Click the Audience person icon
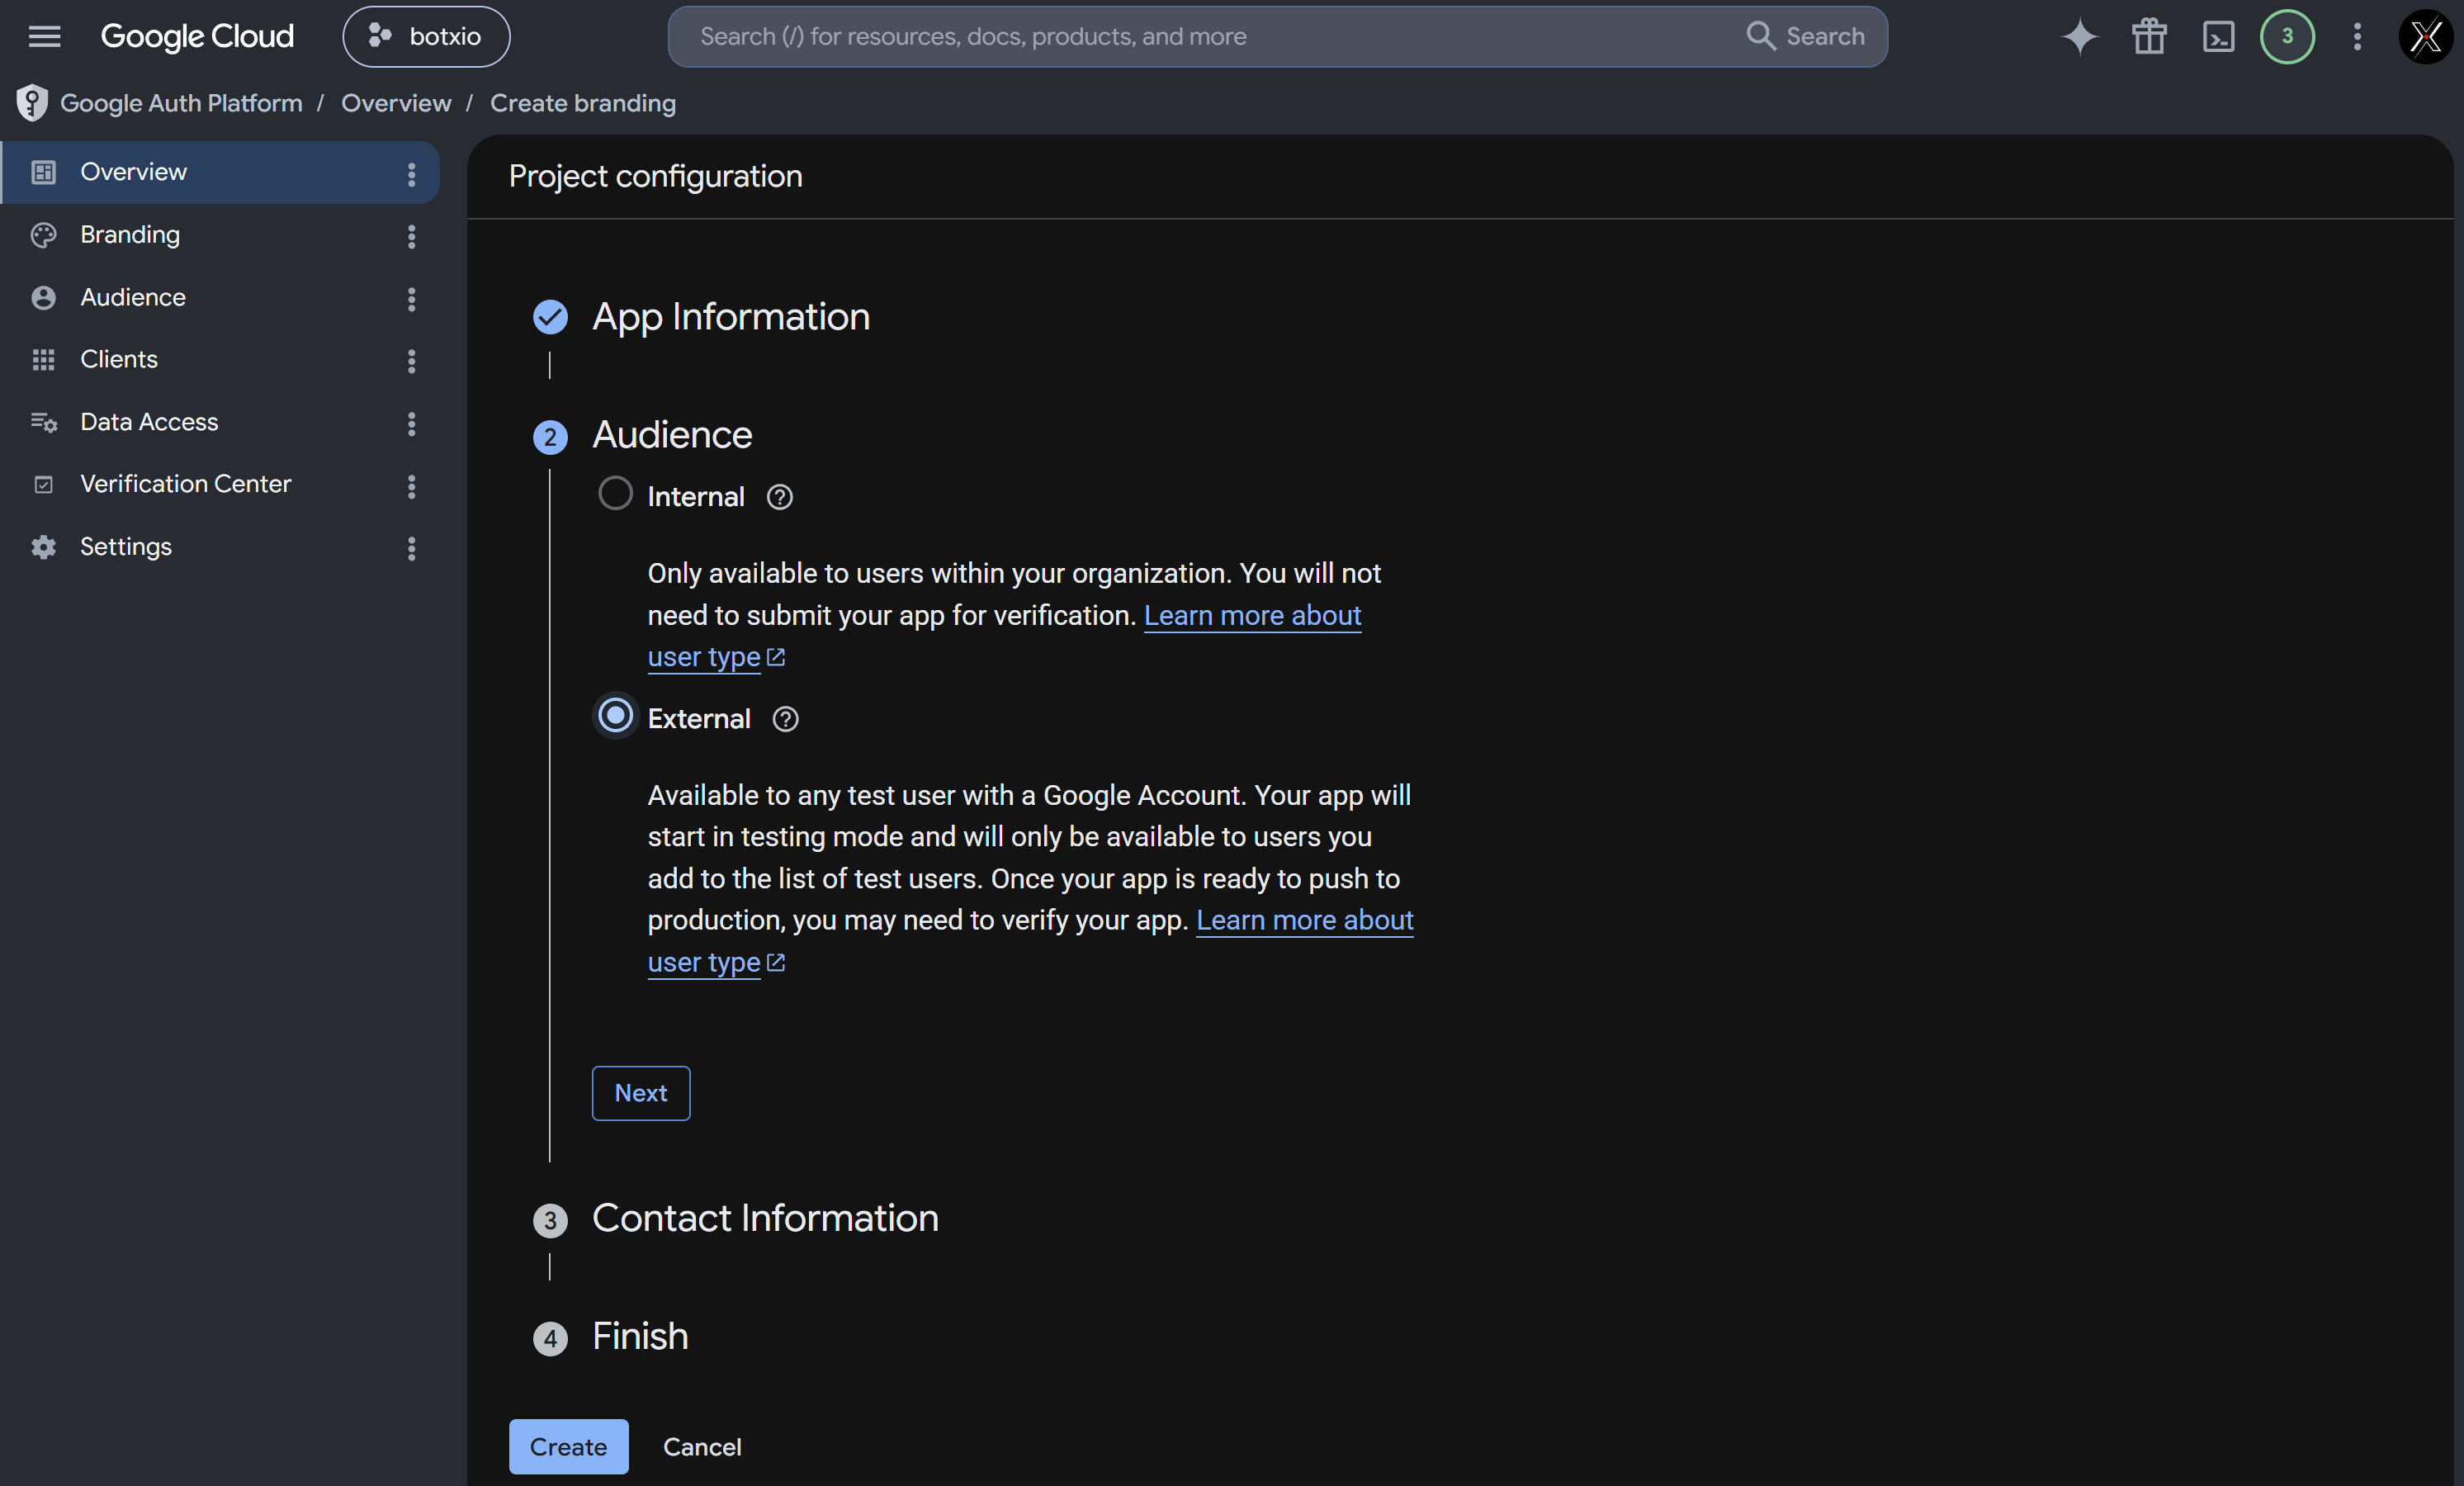Viewport: 2464px width, 1486px height. [43, 298]
